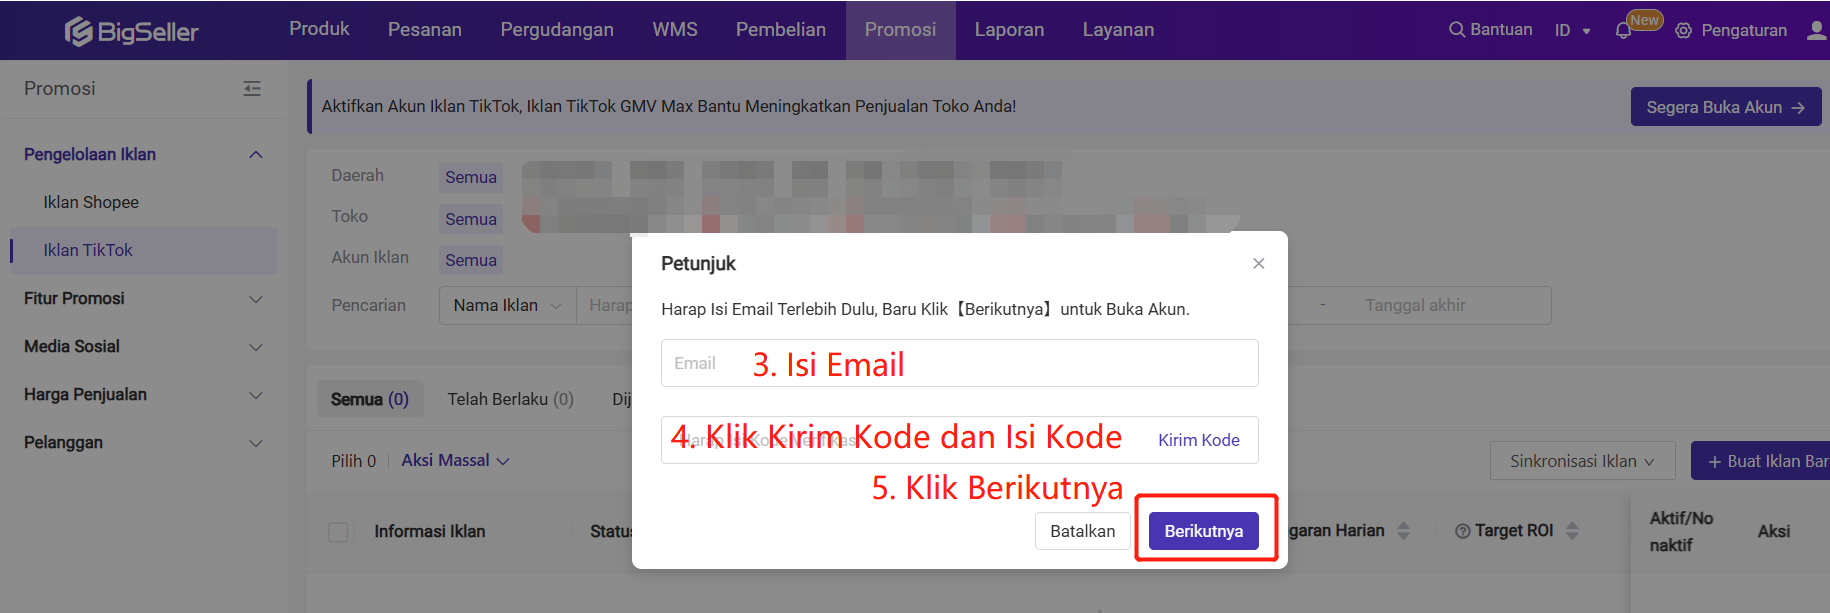Open the Pembelian menu

781,30
